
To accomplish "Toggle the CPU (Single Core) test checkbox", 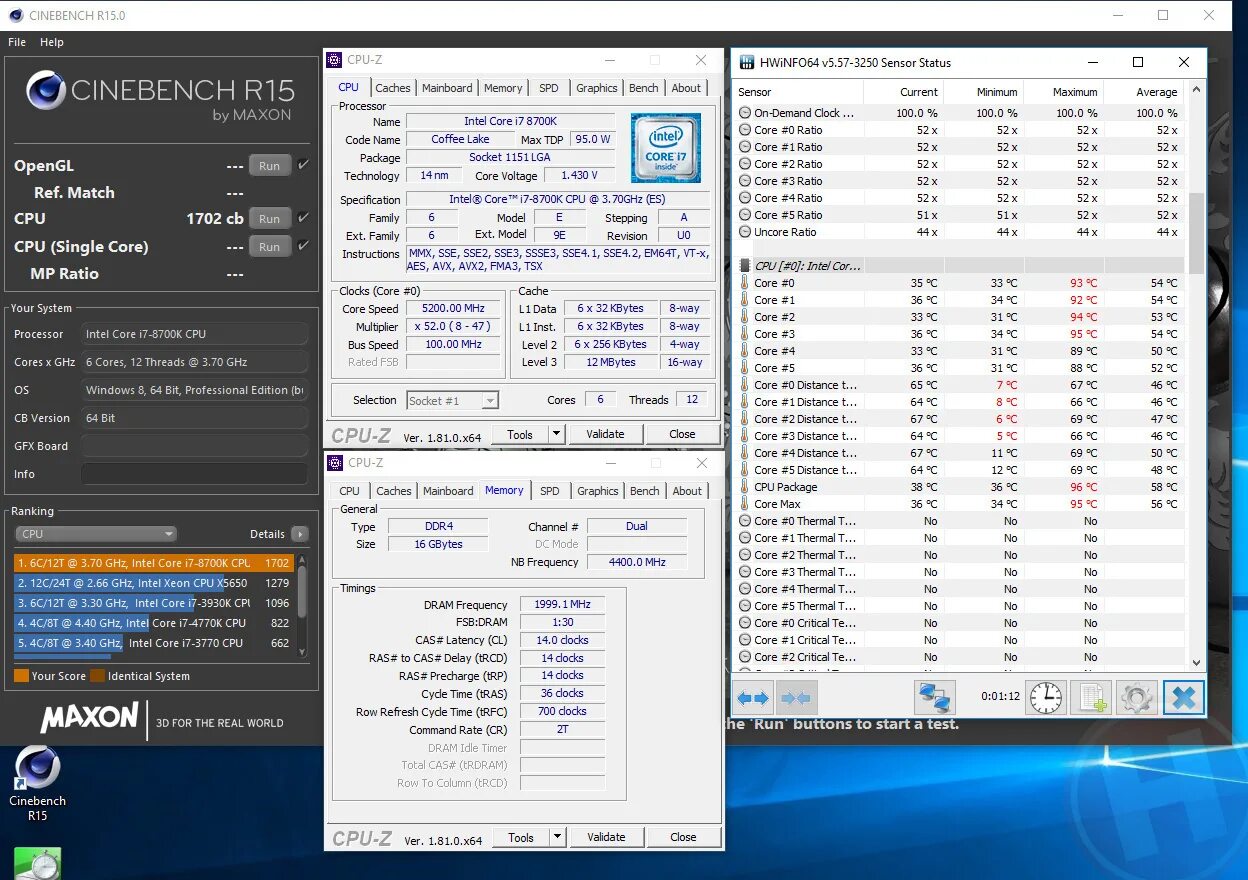I will pyautogui.click(x=303, y=245).
